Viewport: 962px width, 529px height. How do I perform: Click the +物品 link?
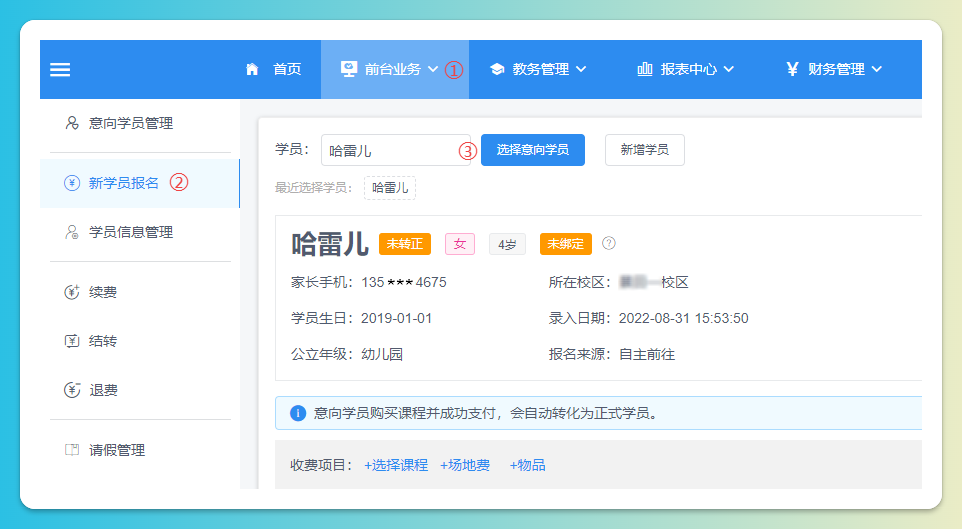[527, 465]
